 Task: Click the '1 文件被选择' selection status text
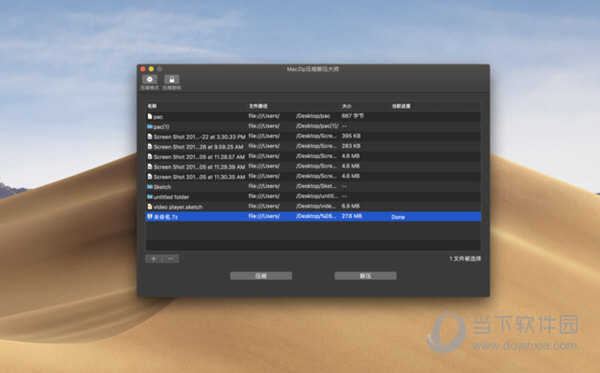click(x=465, y=259)
